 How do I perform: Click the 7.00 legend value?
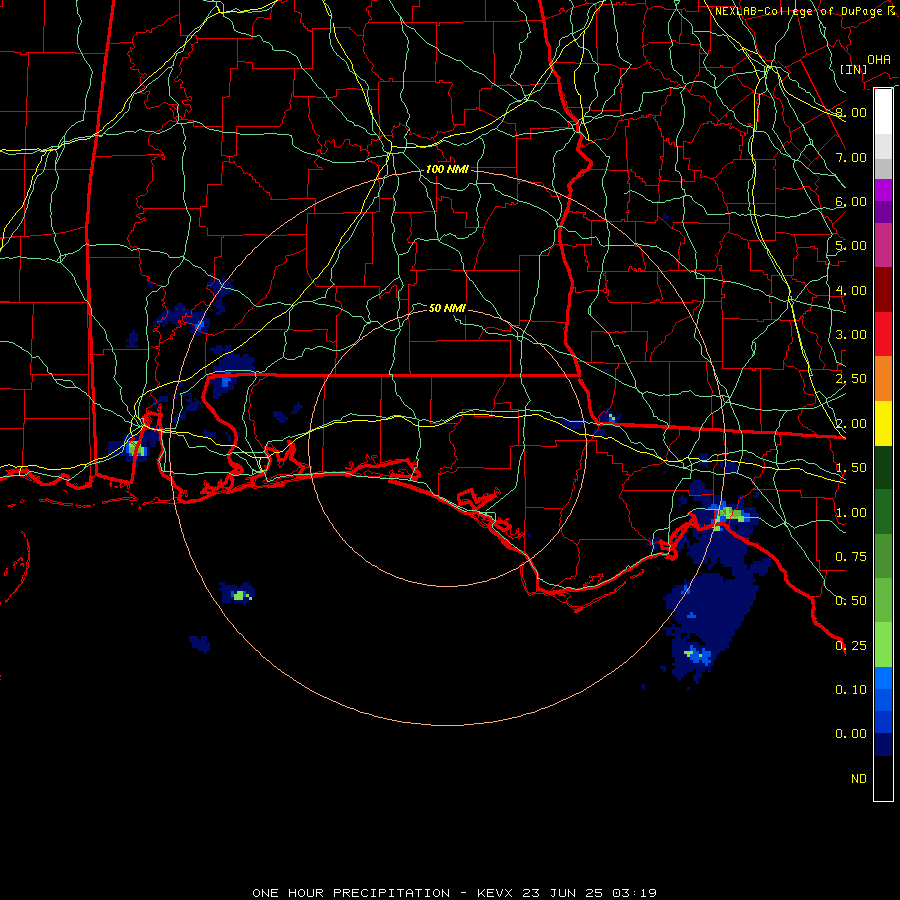tap(851, 157)
